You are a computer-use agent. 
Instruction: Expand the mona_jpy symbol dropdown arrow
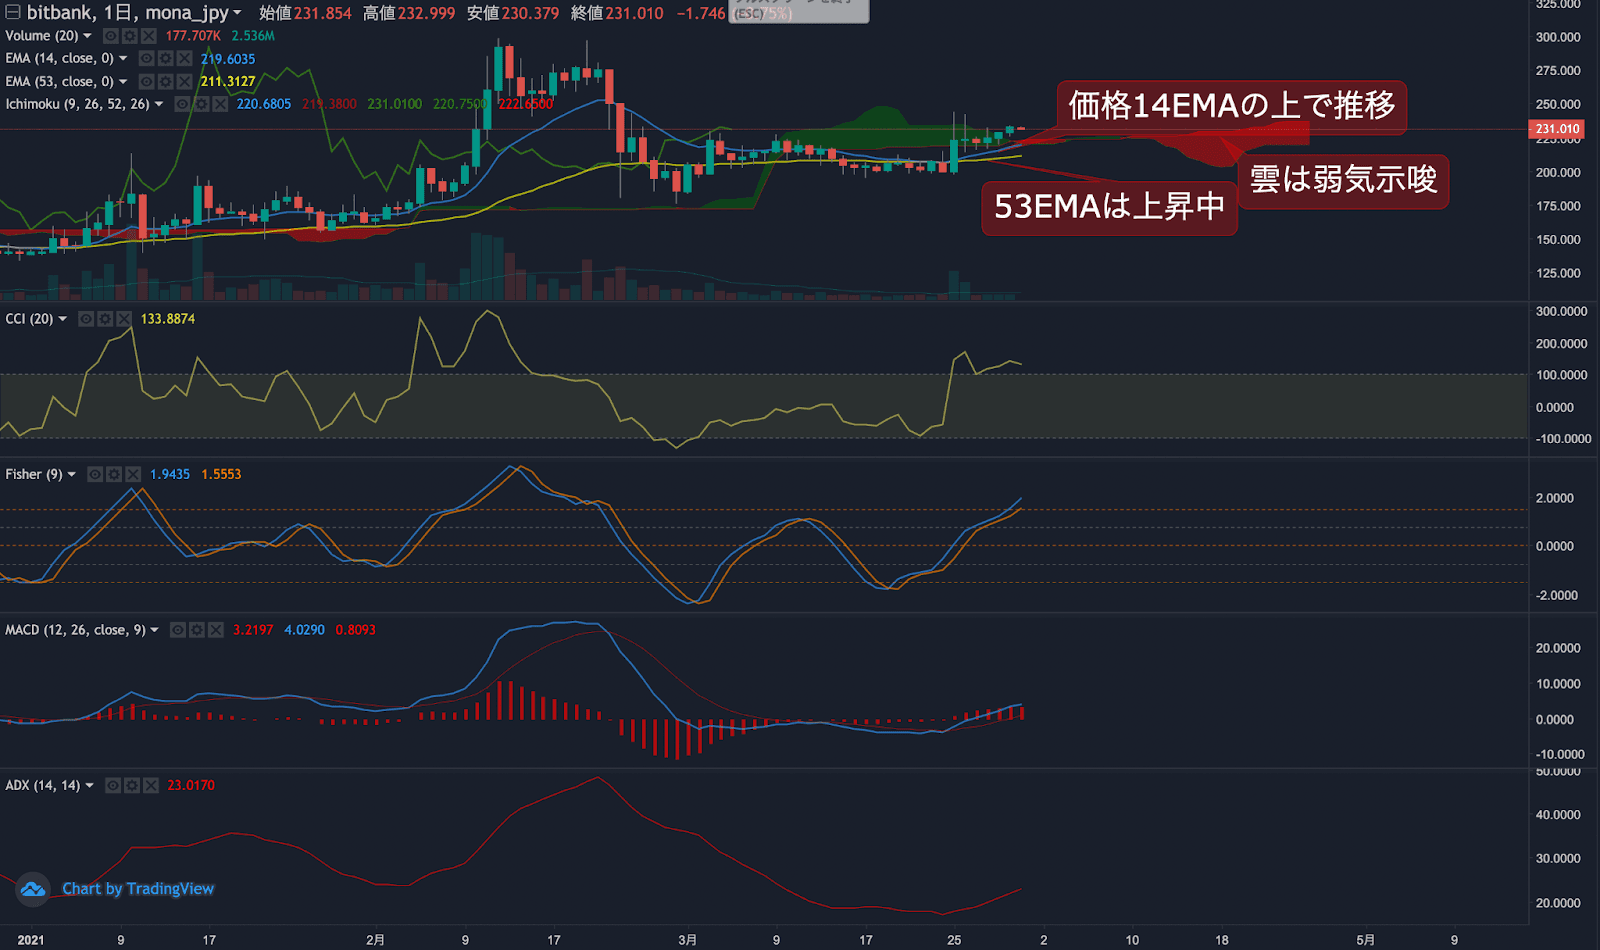pos(237,13)
